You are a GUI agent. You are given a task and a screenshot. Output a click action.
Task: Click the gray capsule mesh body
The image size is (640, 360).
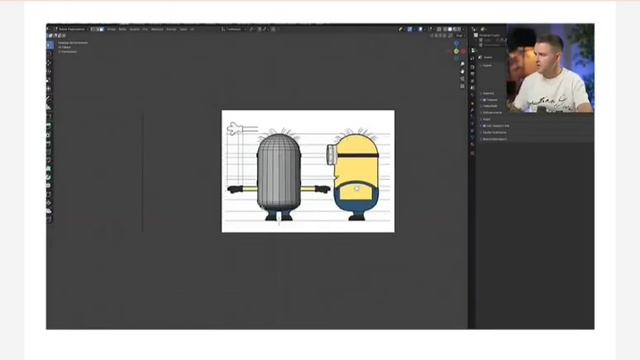[x=279, y=171]
